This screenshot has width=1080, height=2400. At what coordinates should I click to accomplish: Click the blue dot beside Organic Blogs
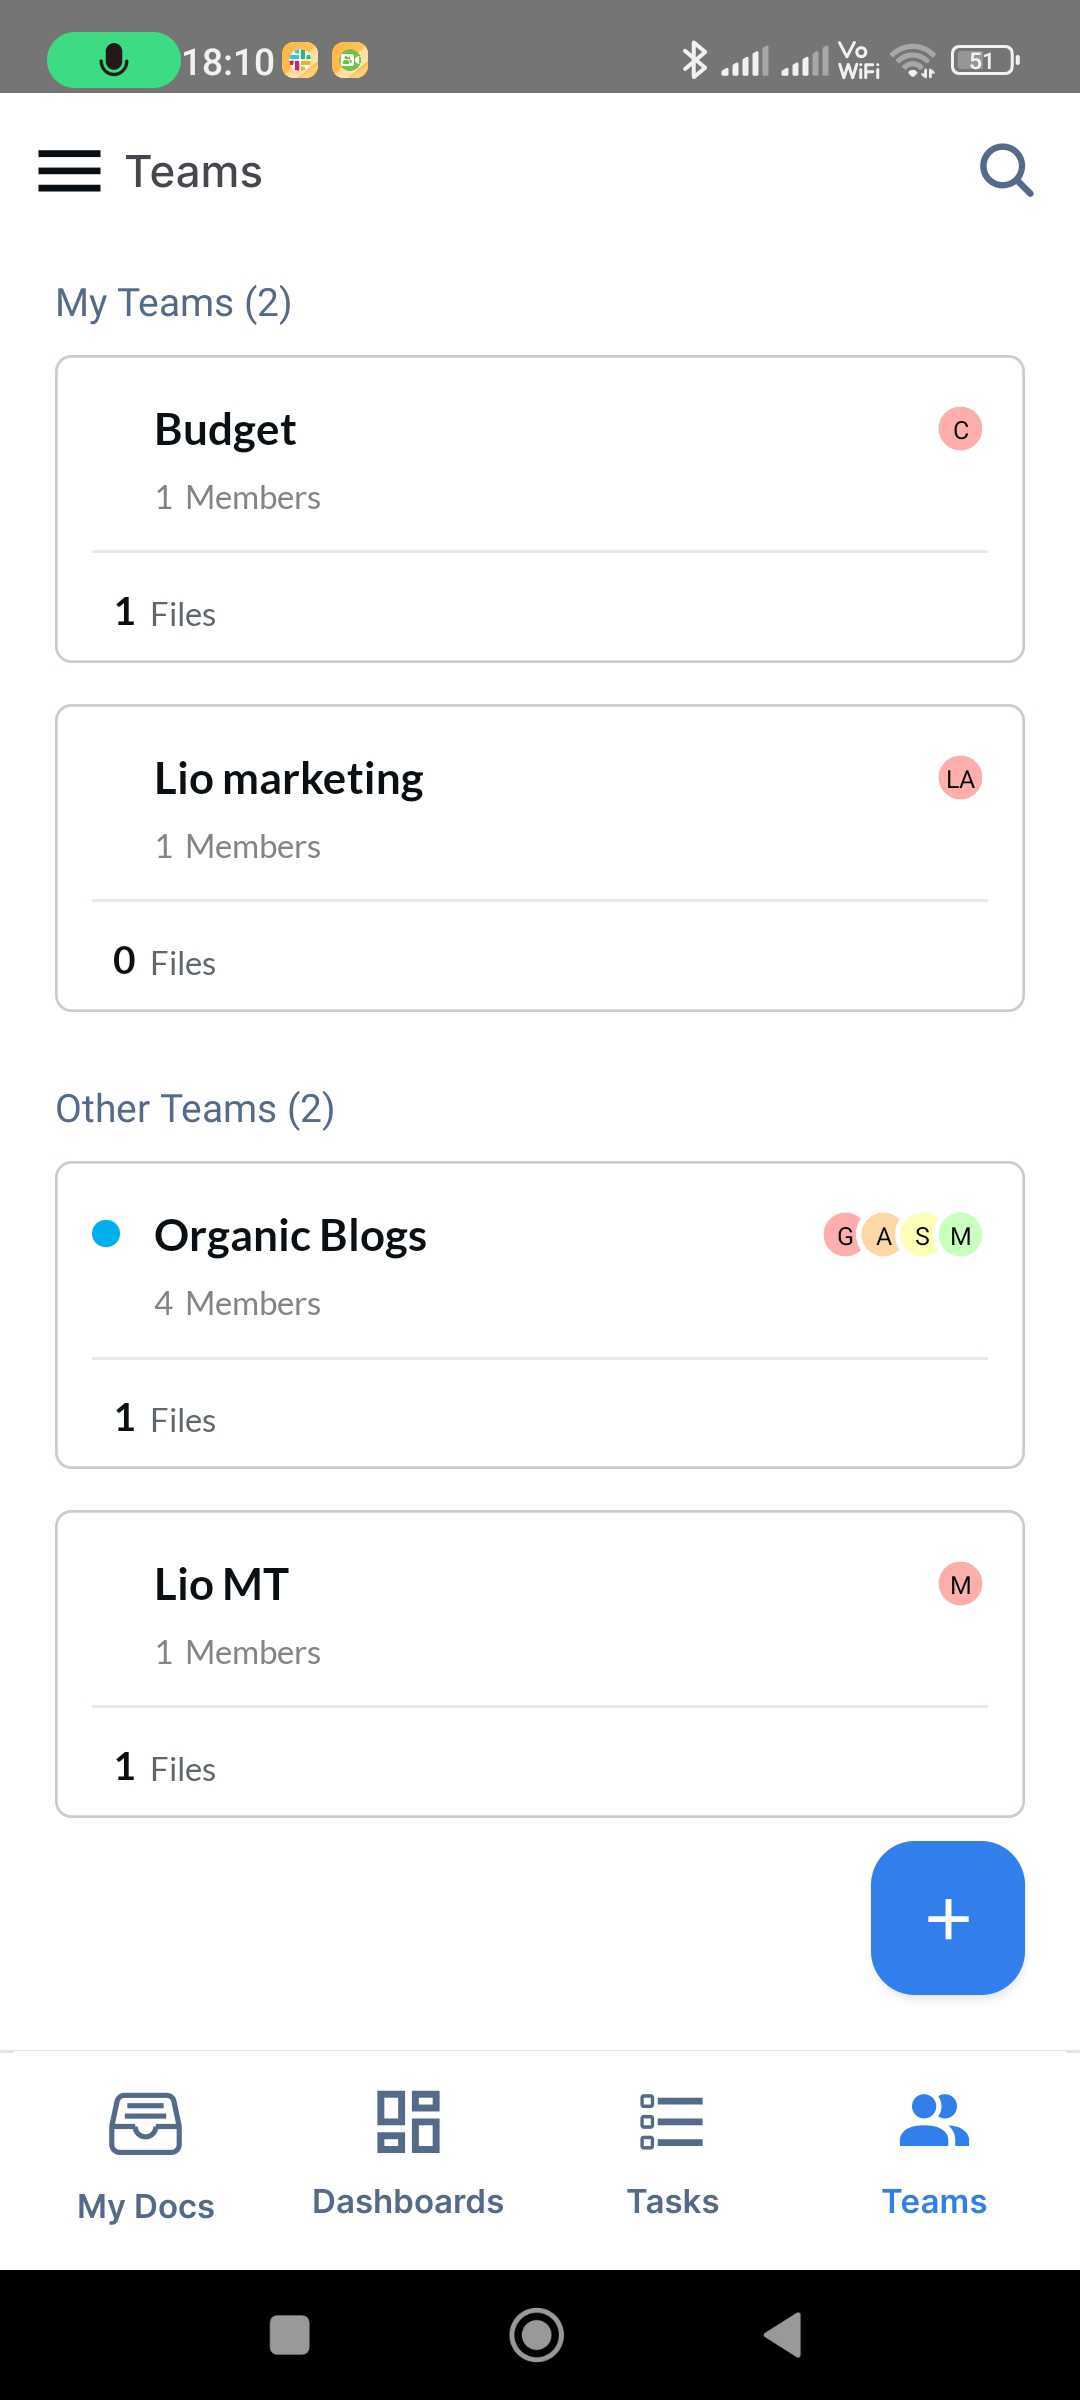106,1234
